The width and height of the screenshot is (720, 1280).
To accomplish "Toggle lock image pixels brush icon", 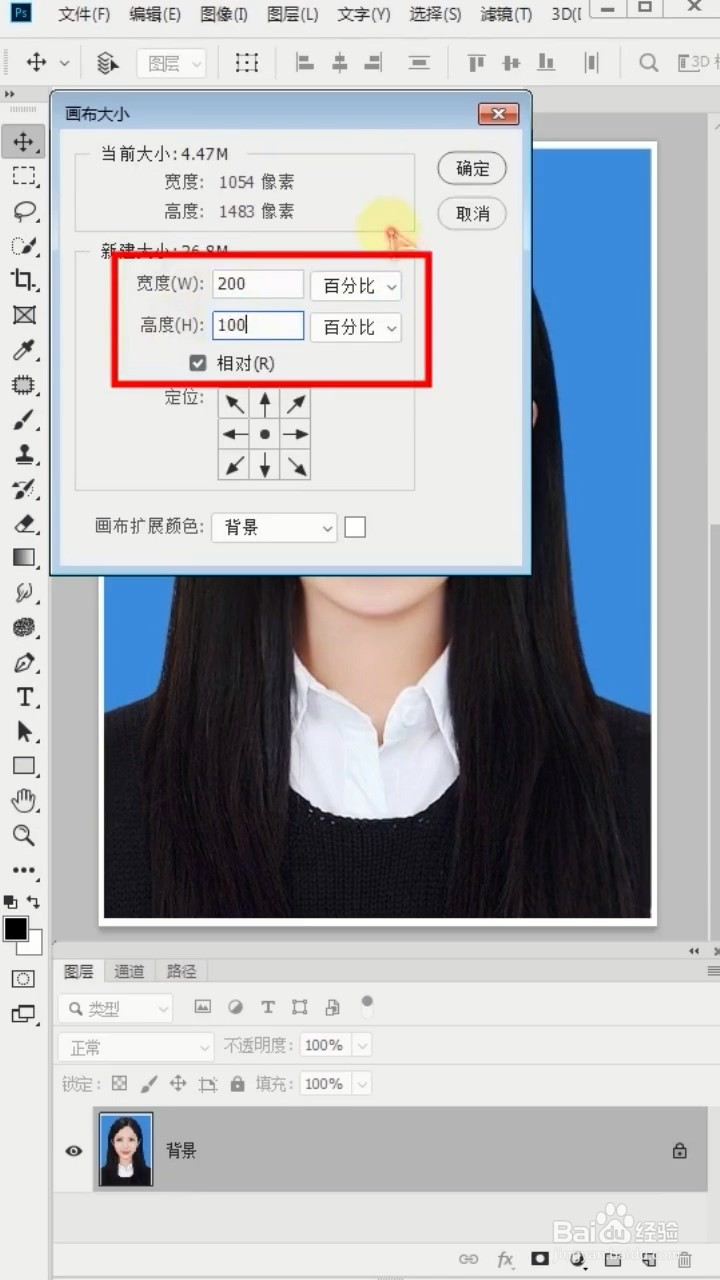I will click(x=149, y=1083).
